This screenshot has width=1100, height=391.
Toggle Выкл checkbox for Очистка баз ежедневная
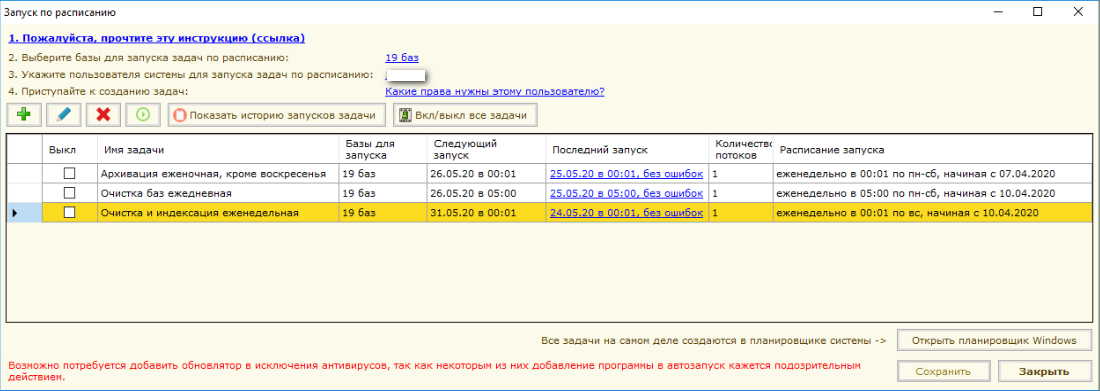tap(69, 193)
